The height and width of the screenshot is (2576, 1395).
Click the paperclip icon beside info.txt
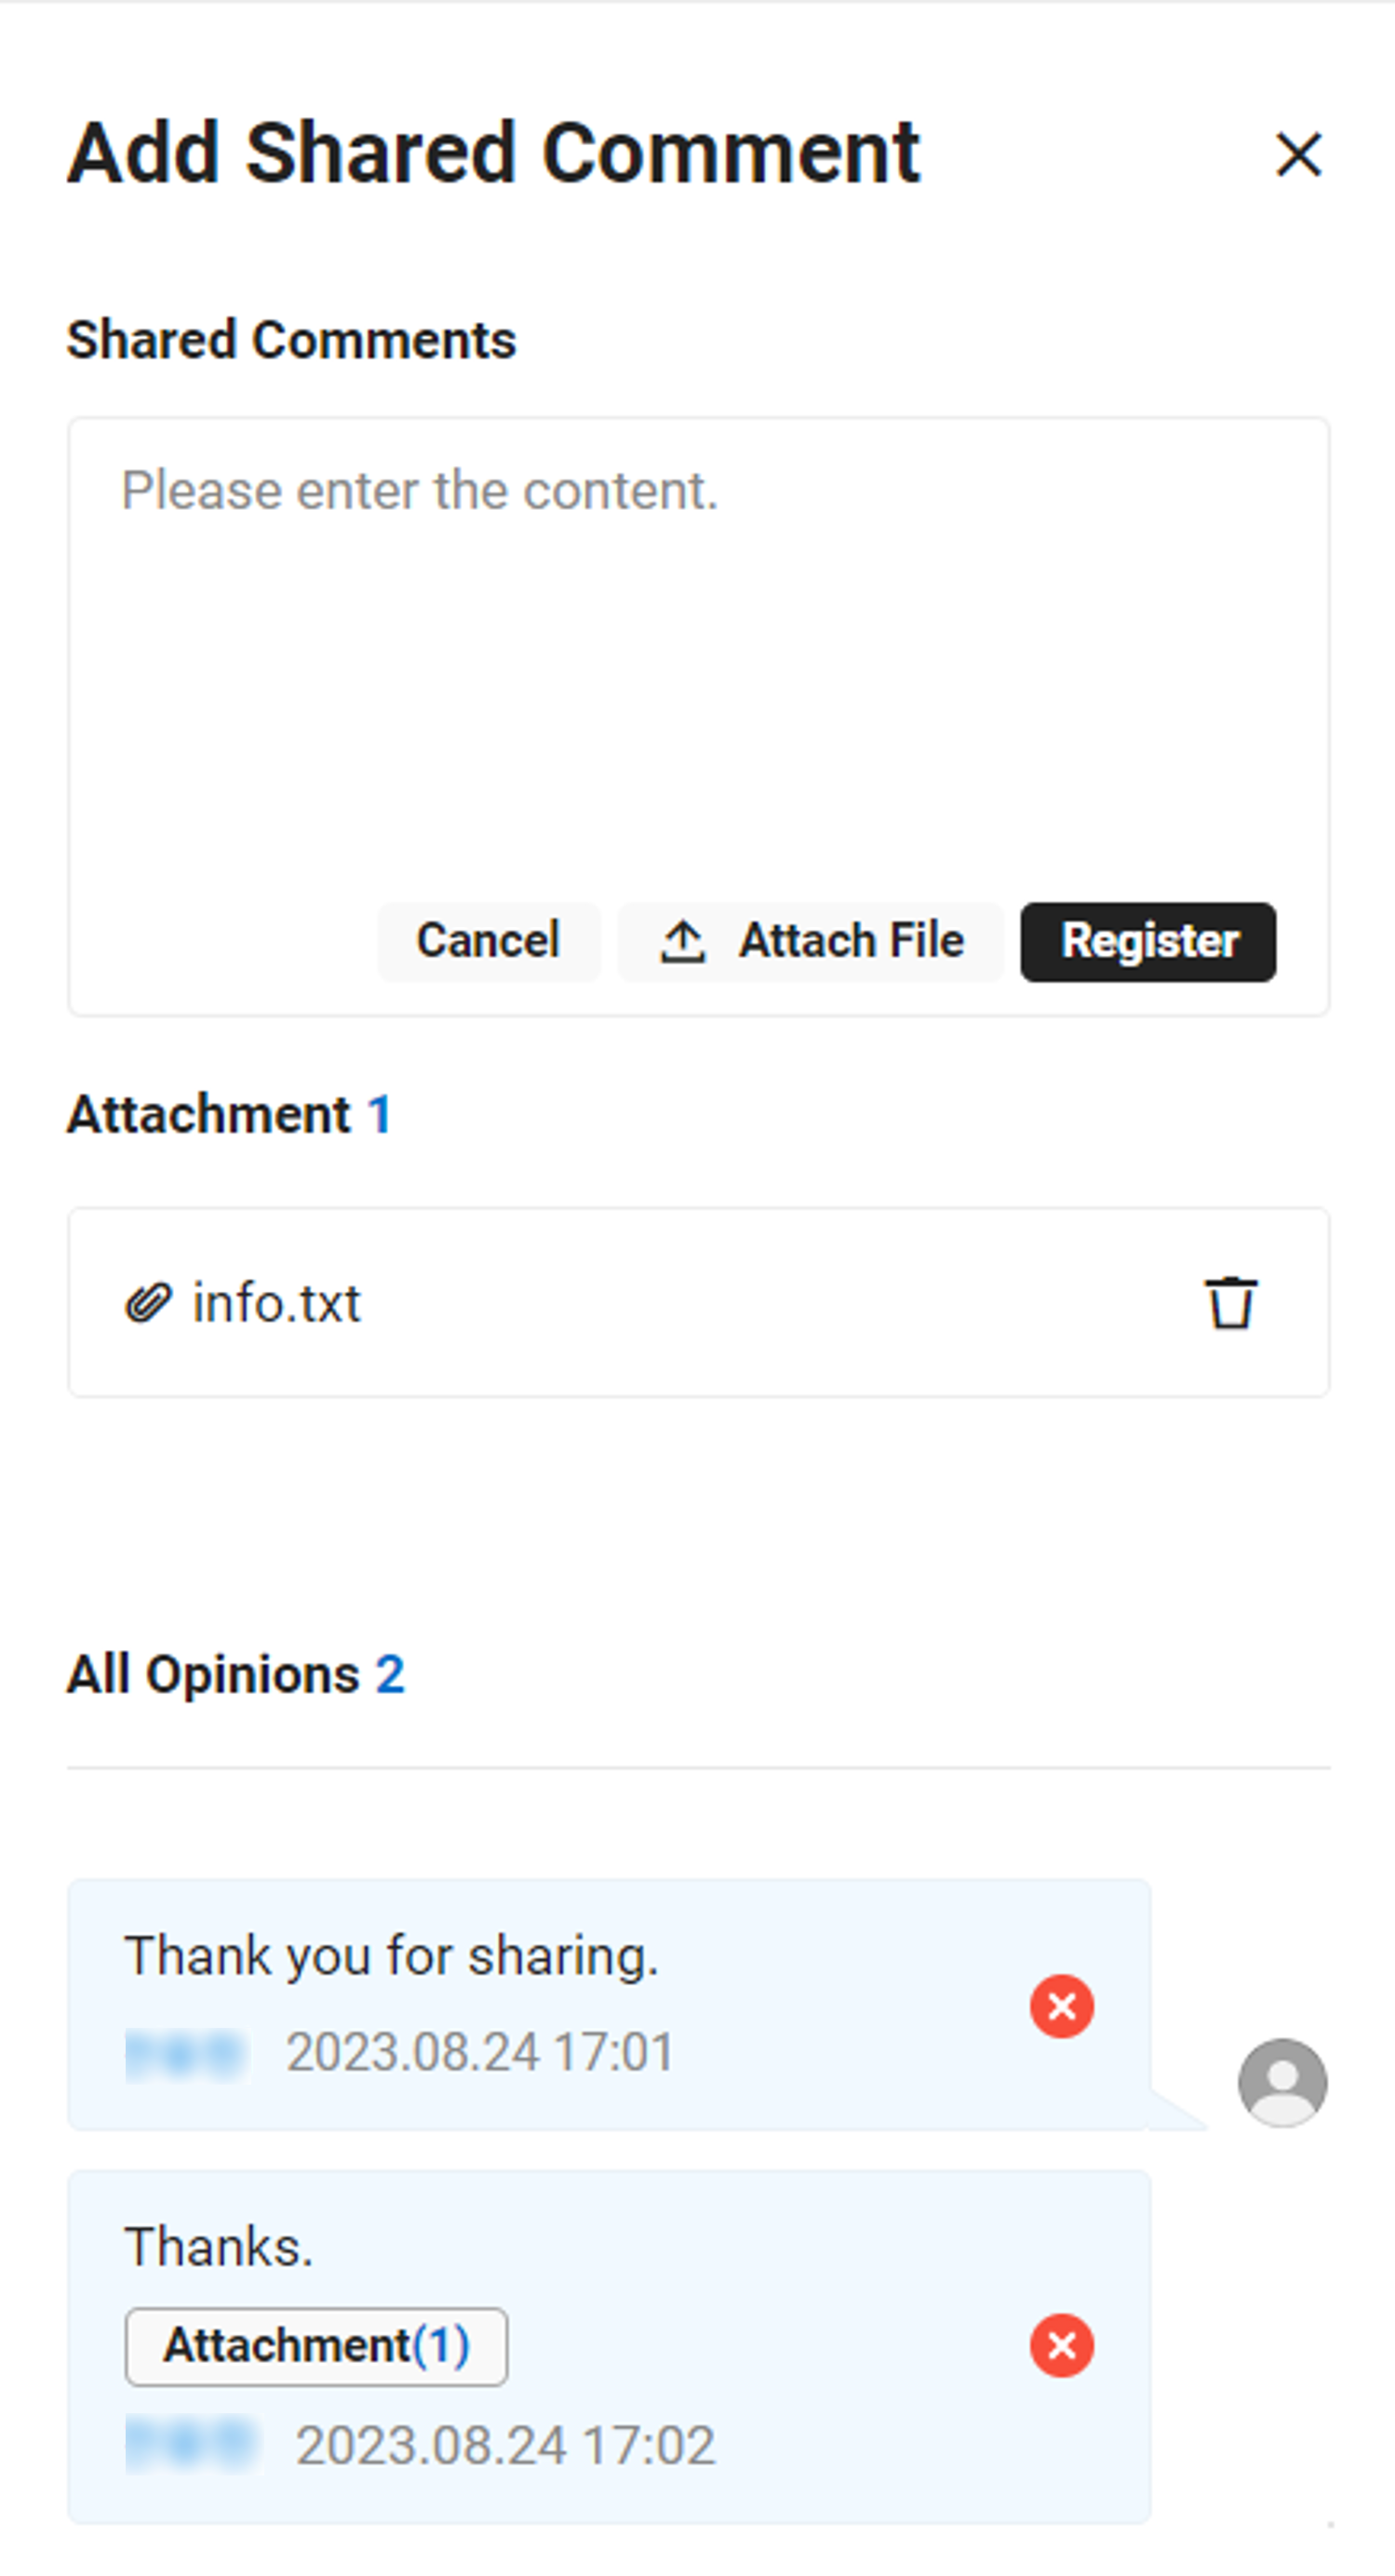tap(148, 1303)
